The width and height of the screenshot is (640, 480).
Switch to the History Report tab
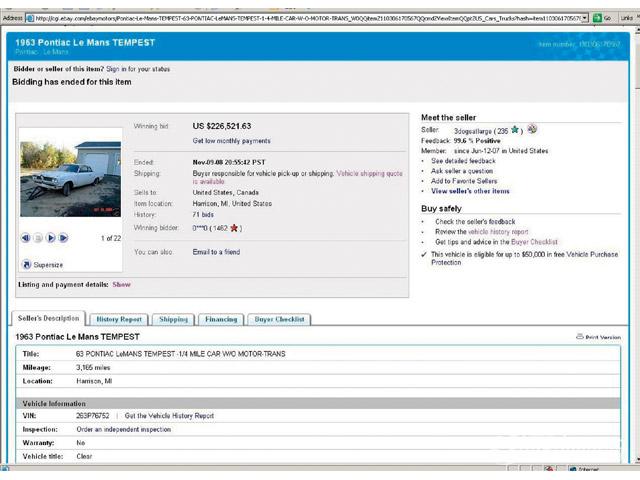[119, 319]
